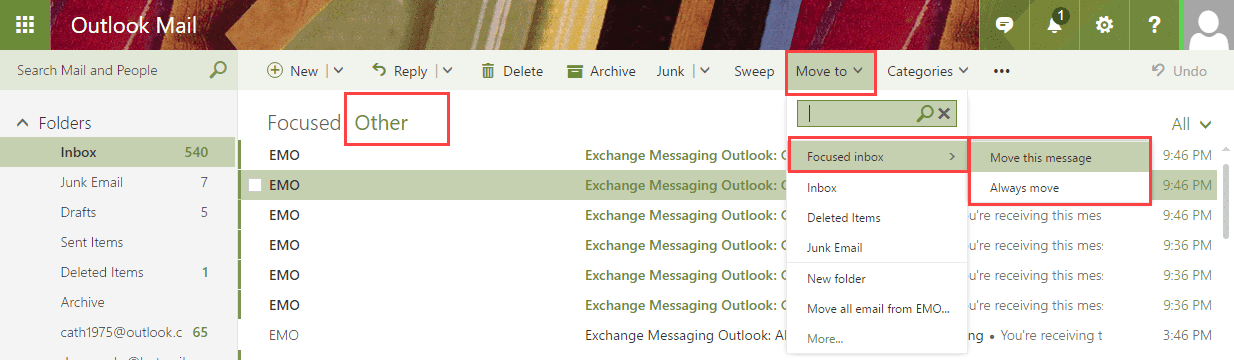Open settings gear icon
The image size is (1234, 360).
pos(1104,25)
